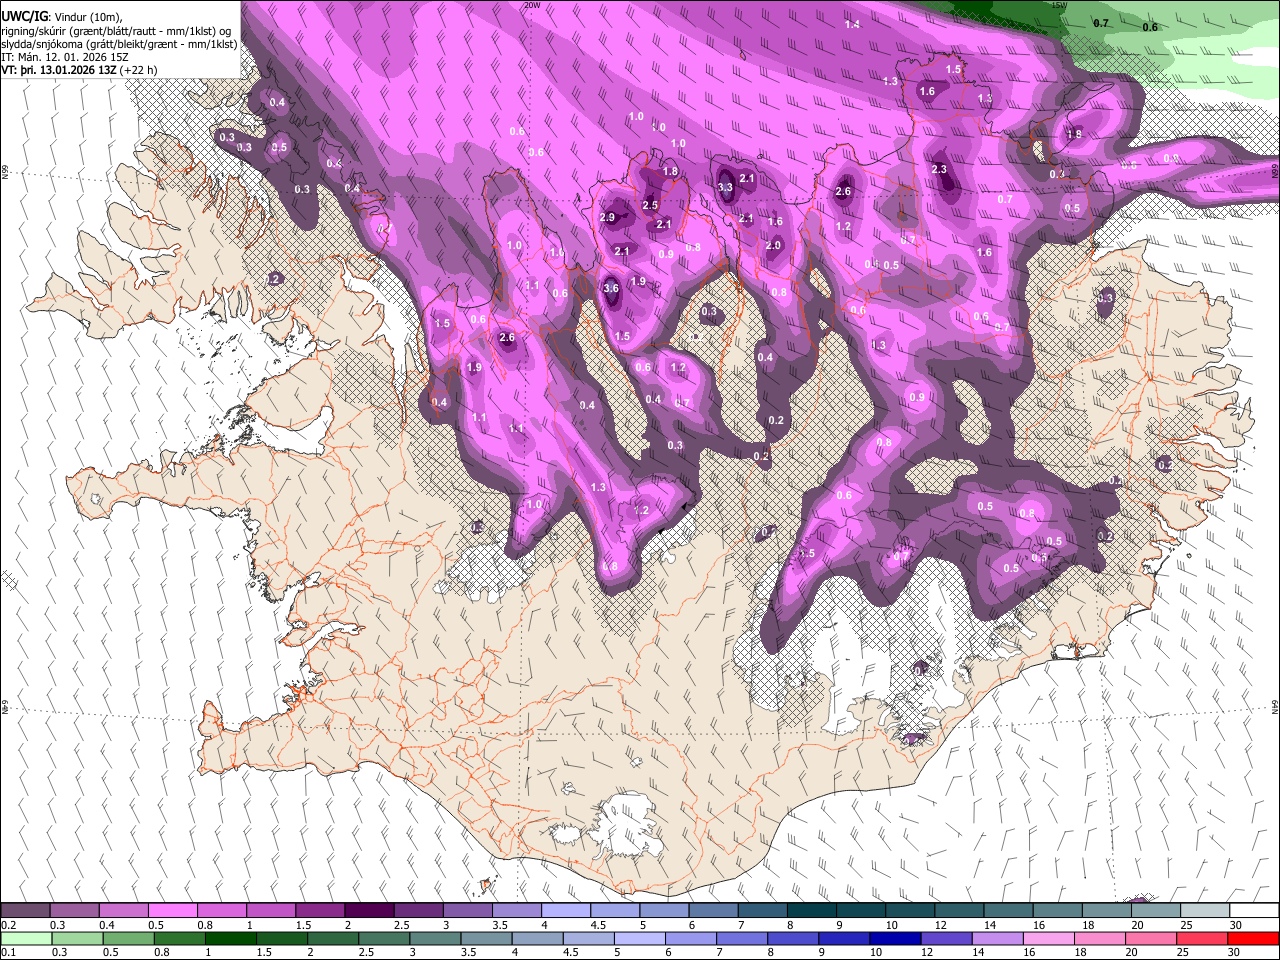The image size is (1280, 960).
Task: Click the '3.6' precipitation value on the map
Action: click(612, 288)
